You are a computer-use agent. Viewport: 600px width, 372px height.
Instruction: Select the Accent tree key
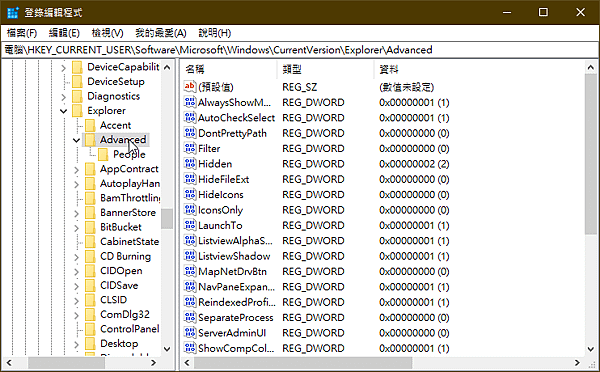click(x=116, y=125)
